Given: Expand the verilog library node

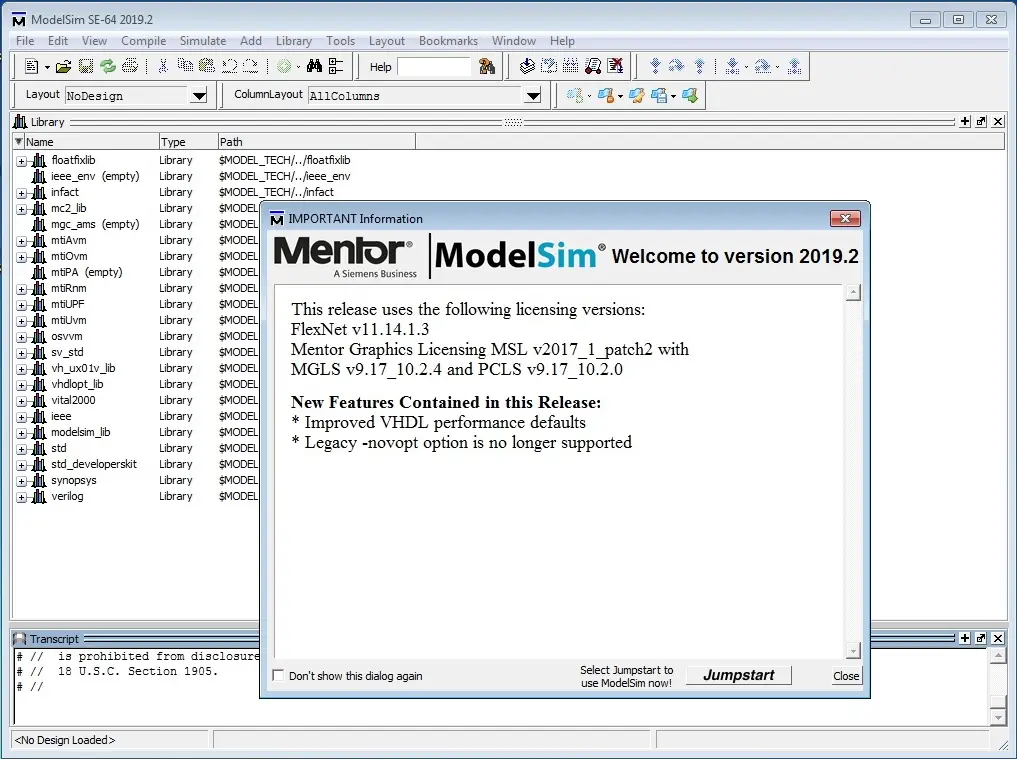Looking at the screenshot, I should click(x=21, y=498).
